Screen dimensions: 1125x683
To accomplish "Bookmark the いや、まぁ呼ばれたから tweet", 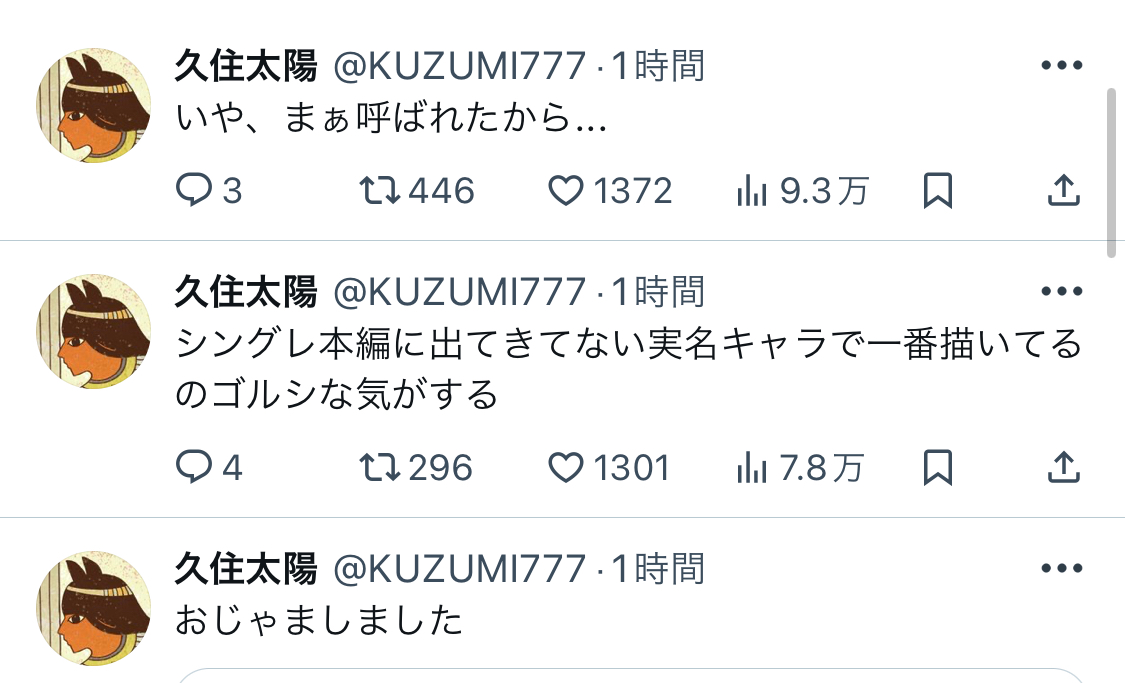I will [x=937, y=190].
